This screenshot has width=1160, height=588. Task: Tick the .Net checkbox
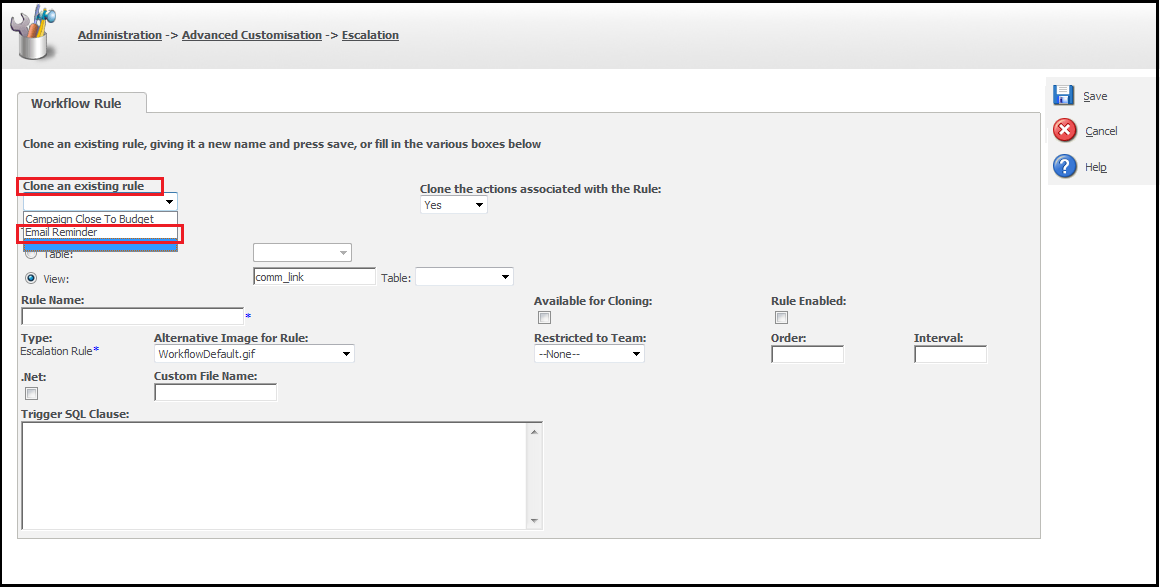coord(32,393)
